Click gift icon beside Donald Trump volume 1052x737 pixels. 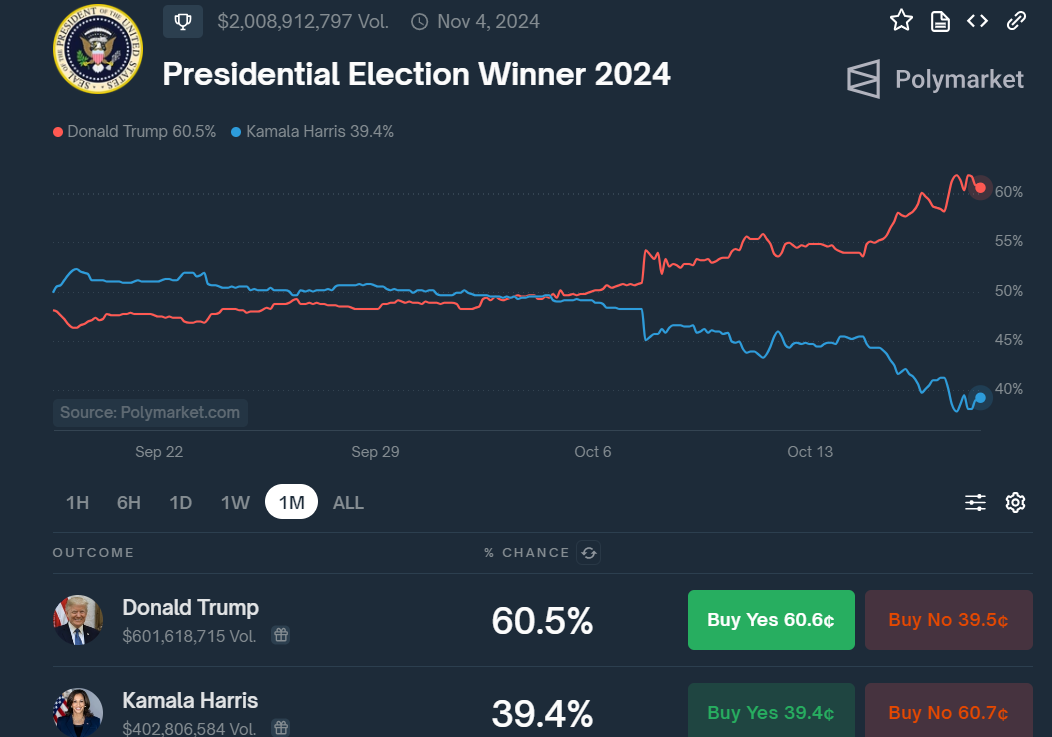[281, 635]
